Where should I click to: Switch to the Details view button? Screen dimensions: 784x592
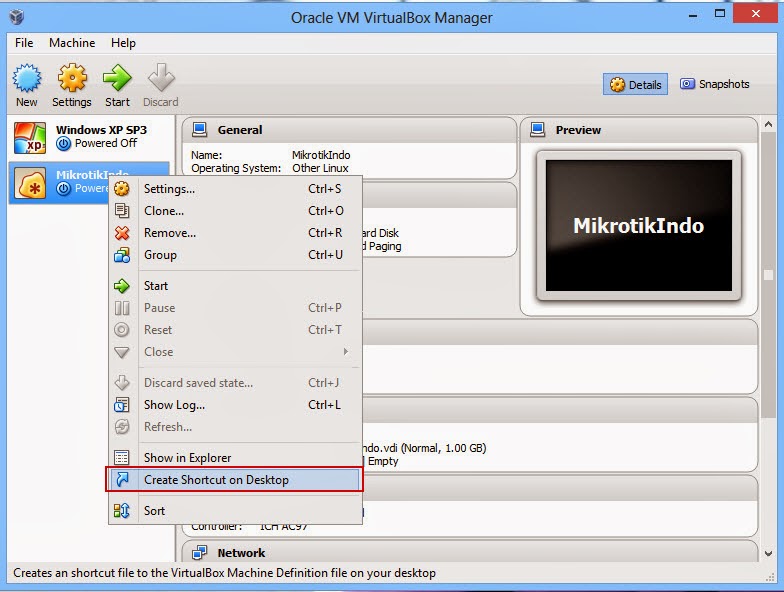coord(635,84)
